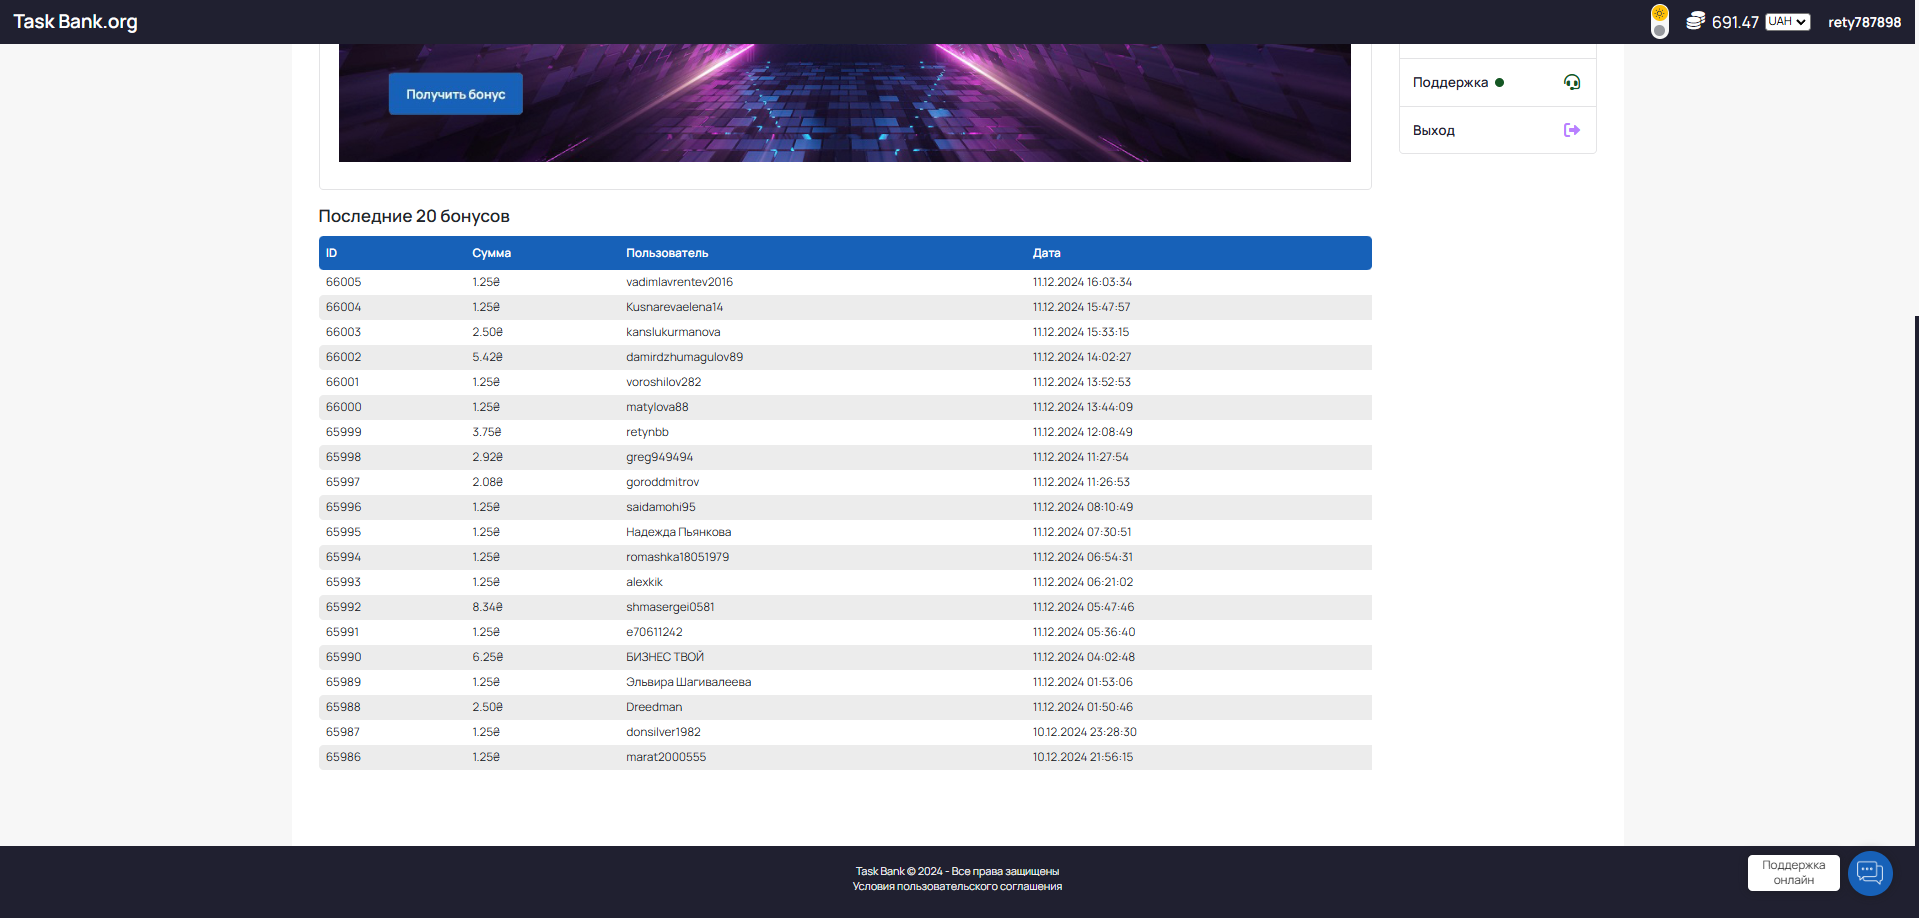The image size is (1919, 918).
Task: Click the Task Bank © 2024 footer text
Action: (x=957, y=871)
